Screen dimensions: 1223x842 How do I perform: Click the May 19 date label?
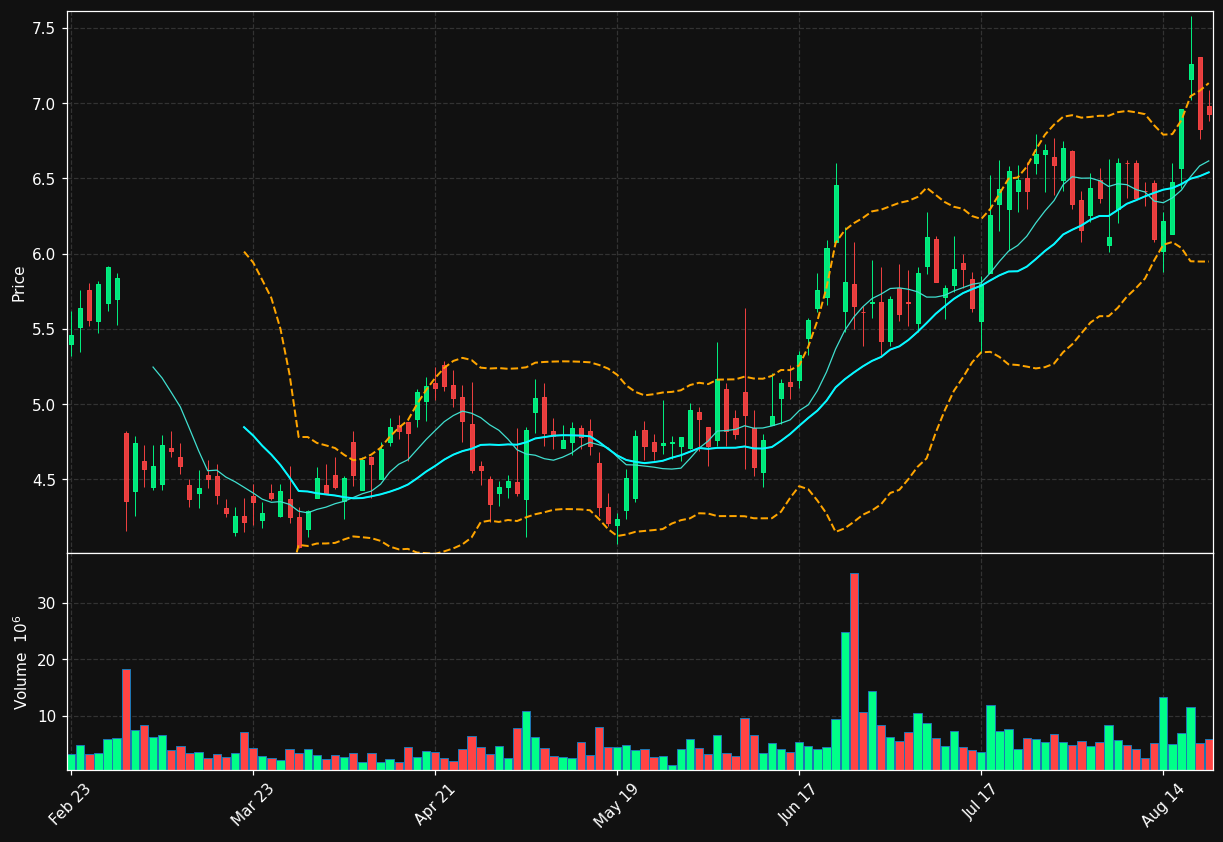[x=616, y=805]
